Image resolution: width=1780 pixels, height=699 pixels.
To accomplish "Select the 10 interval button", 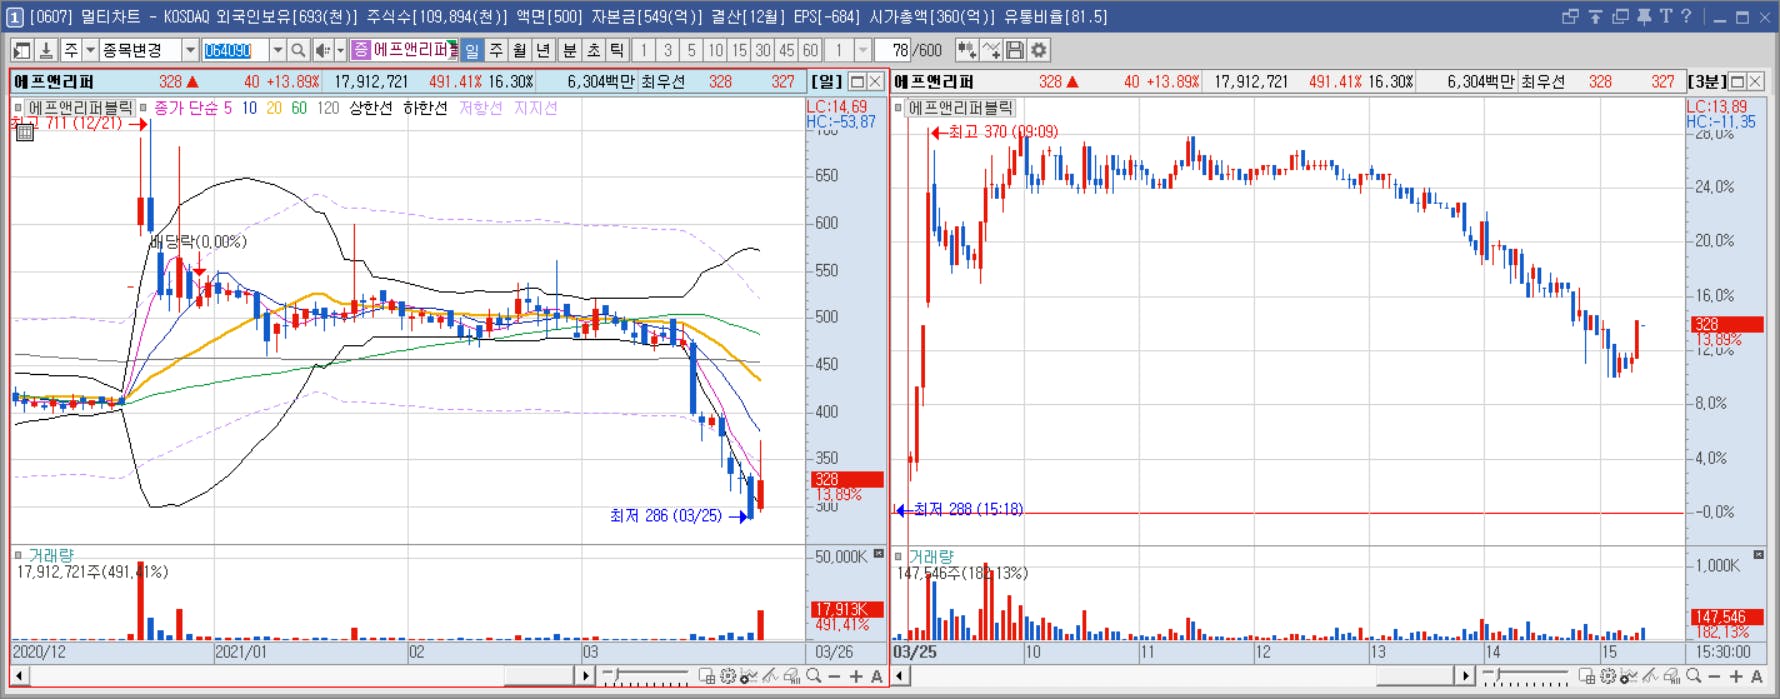I will (x=715, y=50).
